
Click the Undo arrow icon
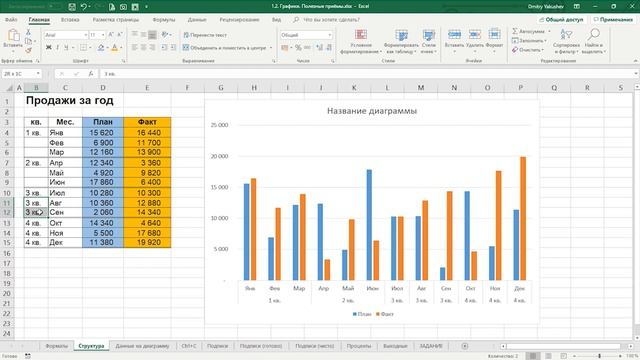point(84,7)
